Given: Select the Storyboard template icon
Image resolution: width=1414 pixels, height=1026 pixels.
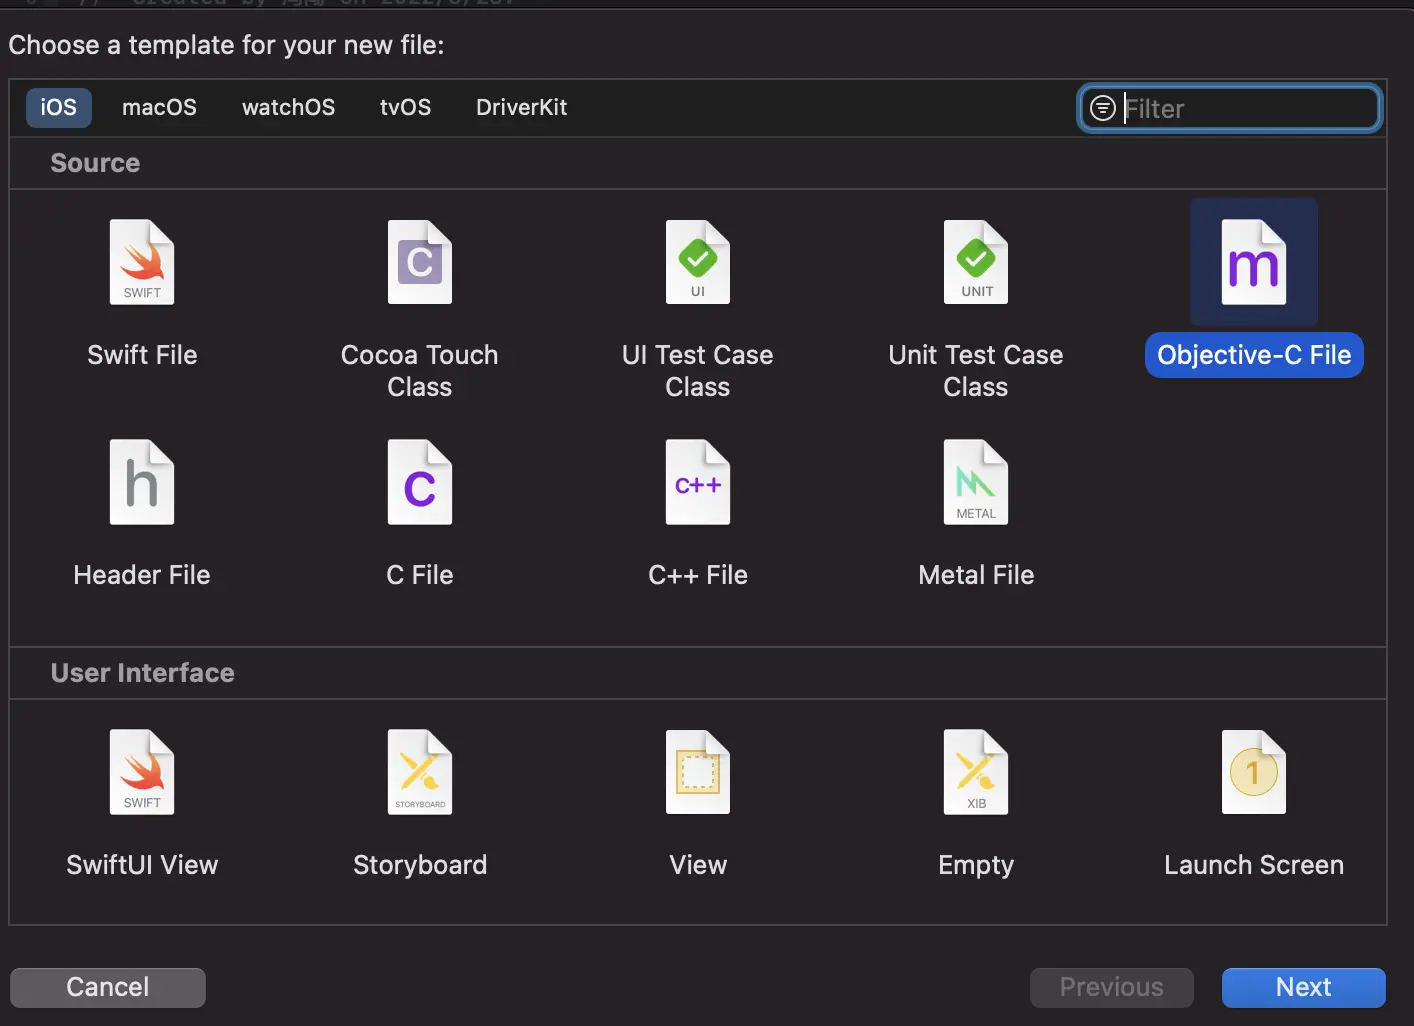Looking at the screenshot, I should pyautogui.click(x=420, y=773).
